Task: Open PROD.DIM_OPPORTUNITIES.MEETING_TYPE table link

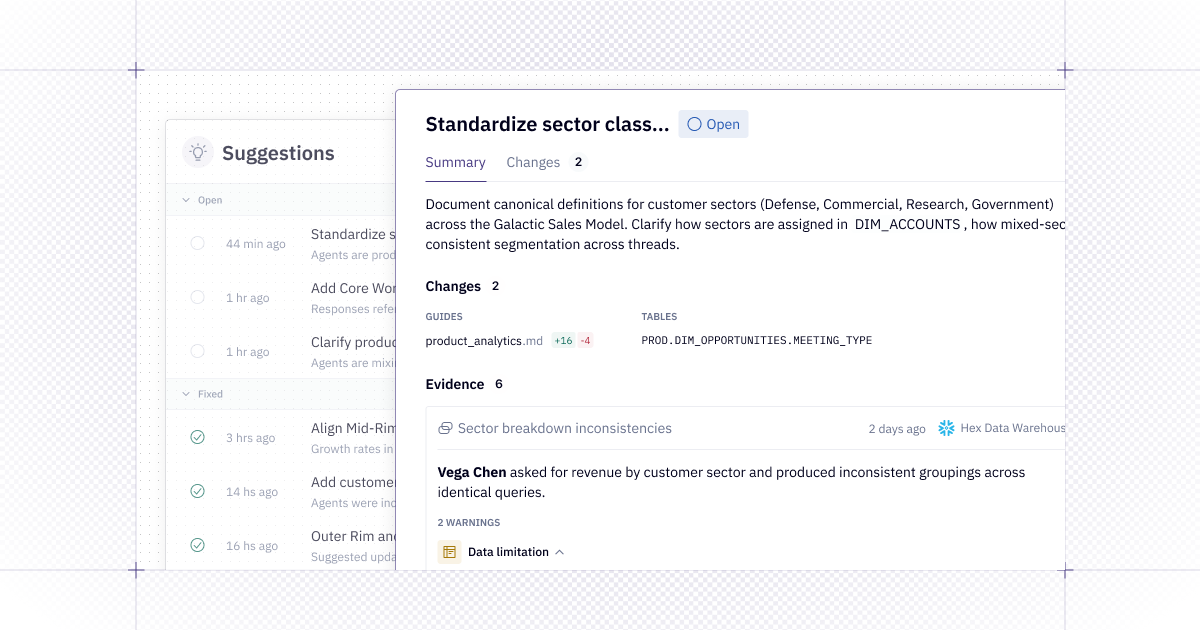Action: point(756,341)
